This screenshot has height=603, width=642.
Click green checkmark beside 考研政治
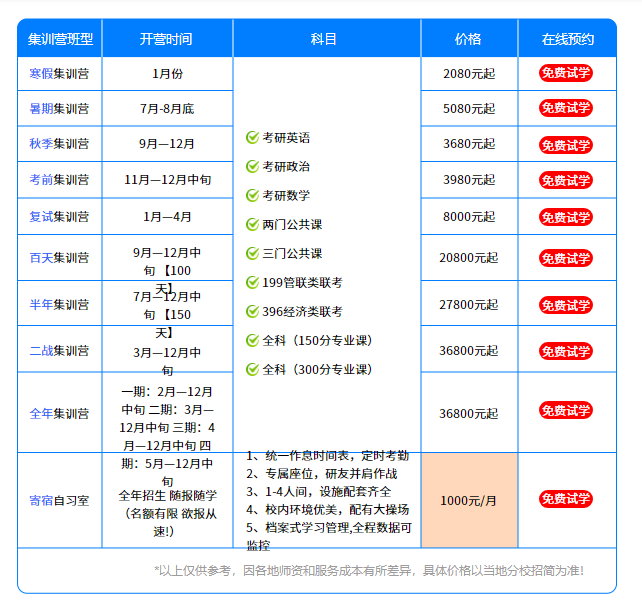pos(252,167)
